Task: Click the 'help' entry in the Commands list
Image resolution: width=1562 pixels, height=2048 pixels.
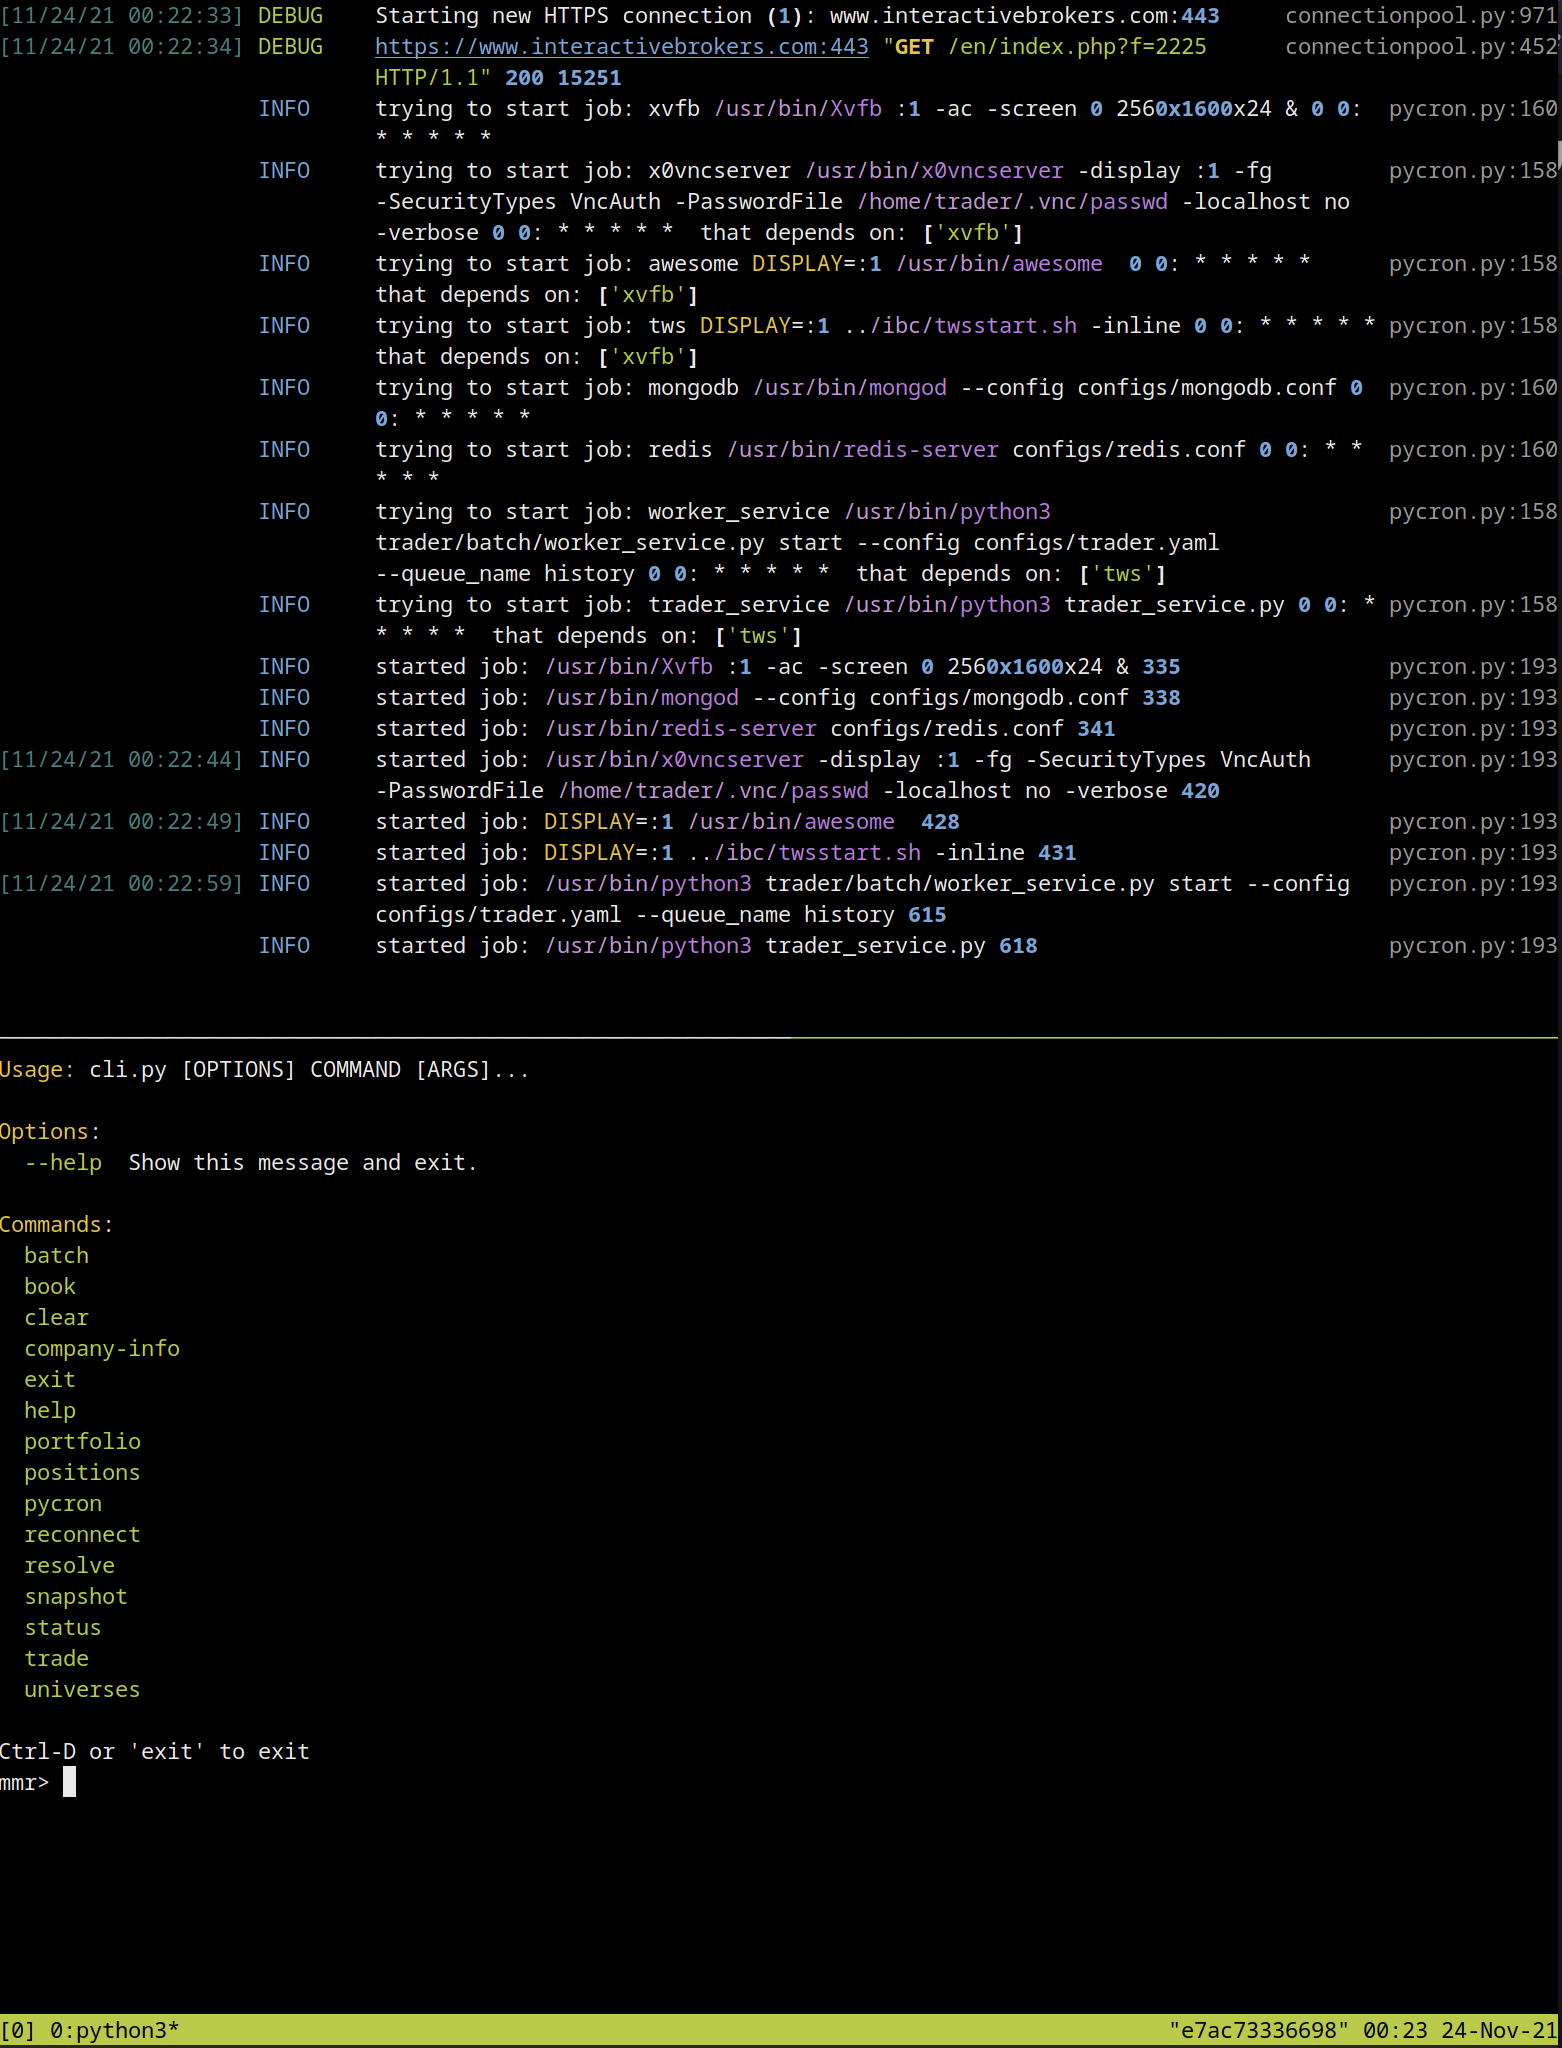Action: click(50, 1410)
